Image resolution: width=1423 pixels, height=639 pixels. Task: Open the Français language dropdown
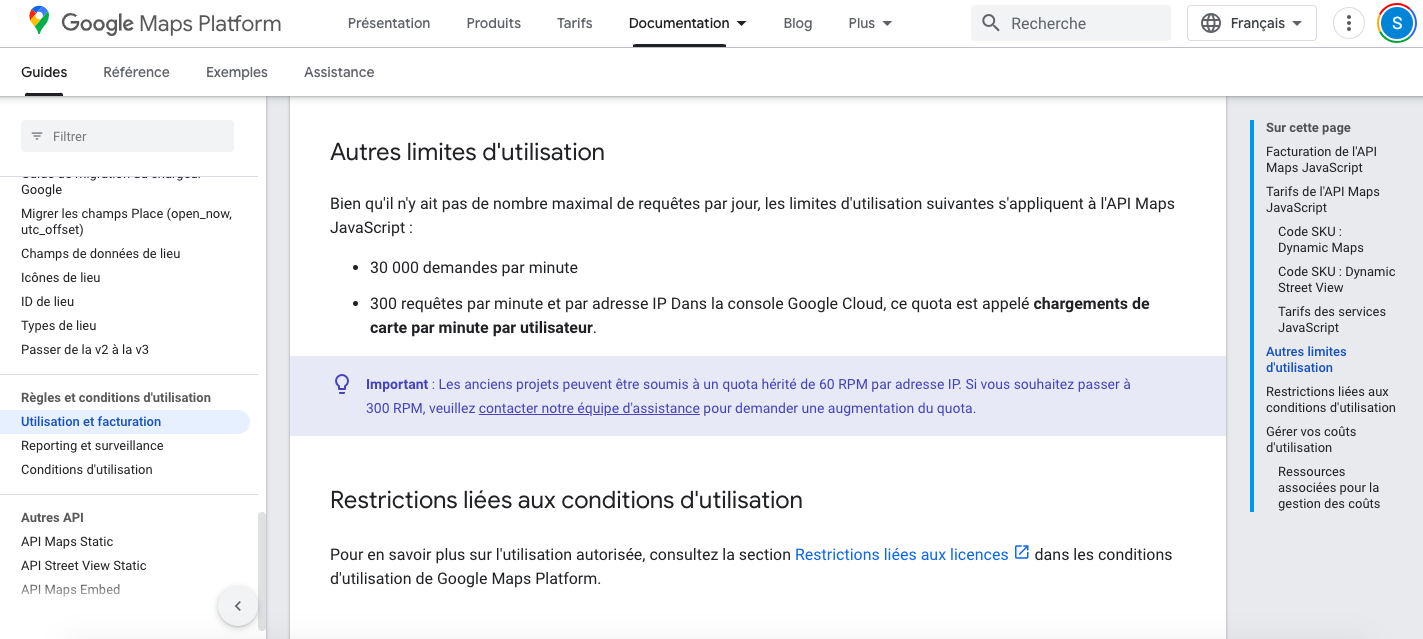pos(1252,23)
